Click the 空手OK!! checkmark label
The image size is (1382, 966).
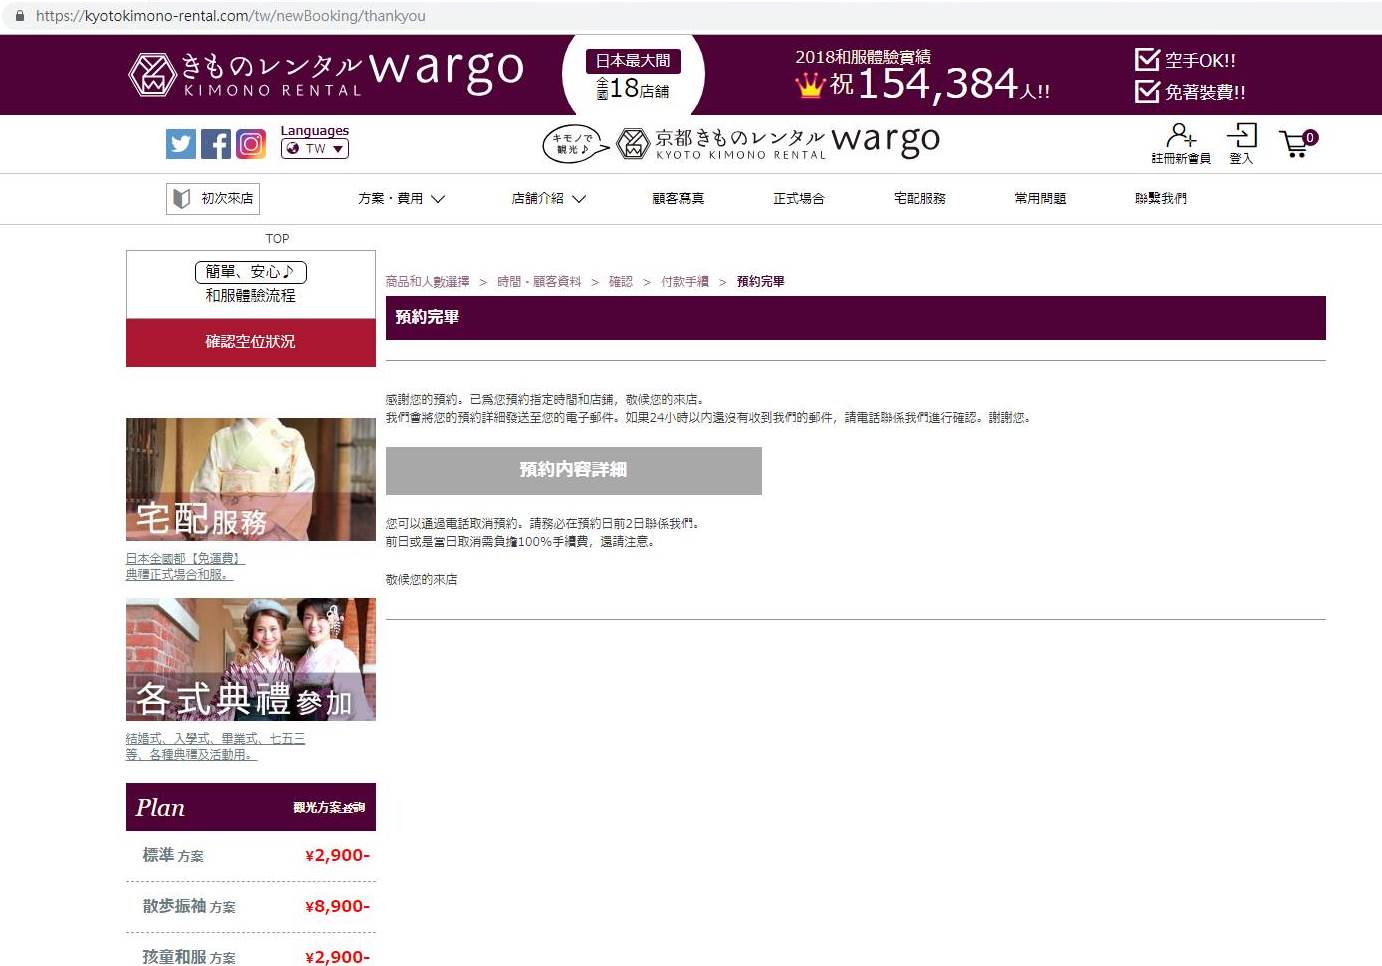[x=1186, y=60]
